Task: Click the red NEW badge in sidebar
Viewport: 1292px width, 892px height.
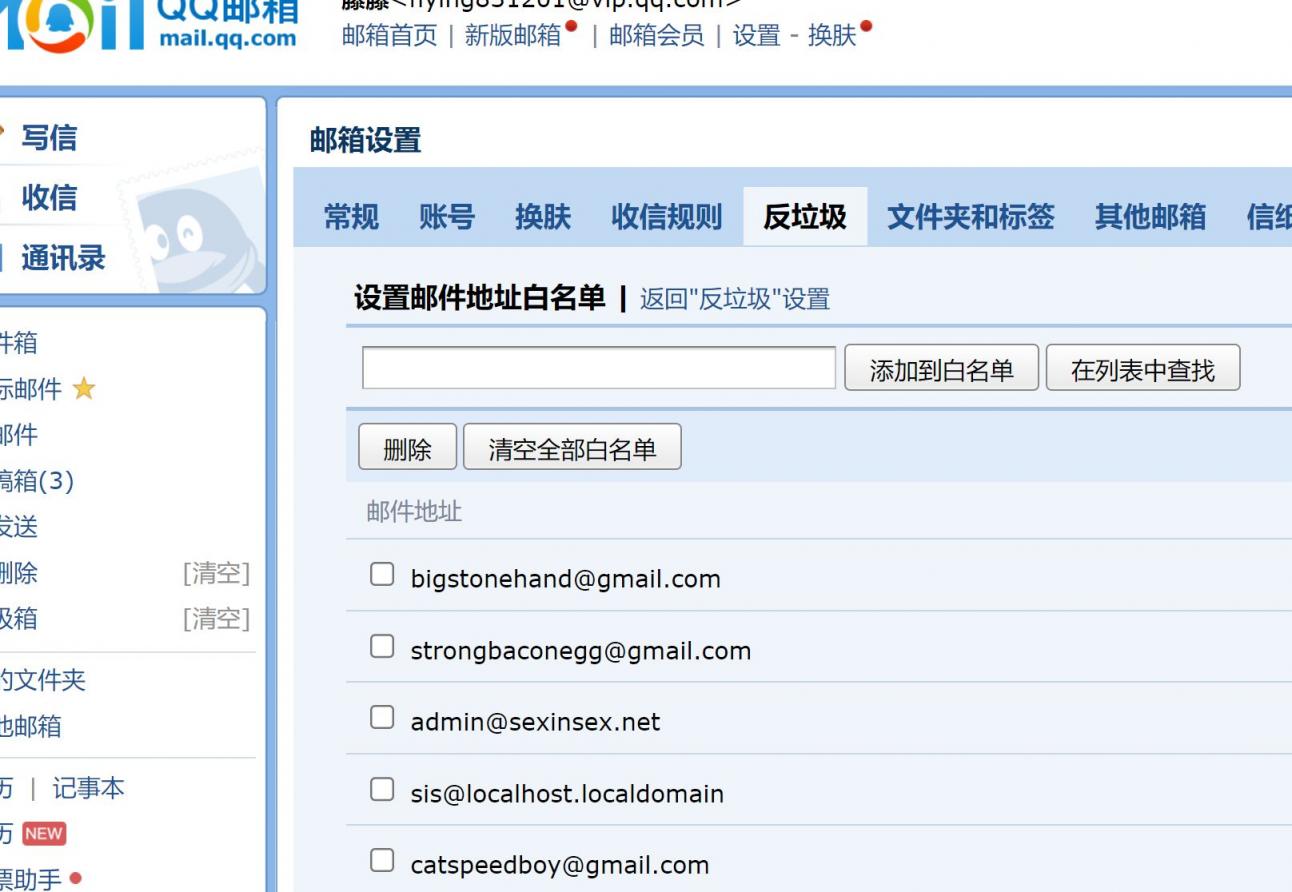Action: pyautogui.click(x=44, y=834)
